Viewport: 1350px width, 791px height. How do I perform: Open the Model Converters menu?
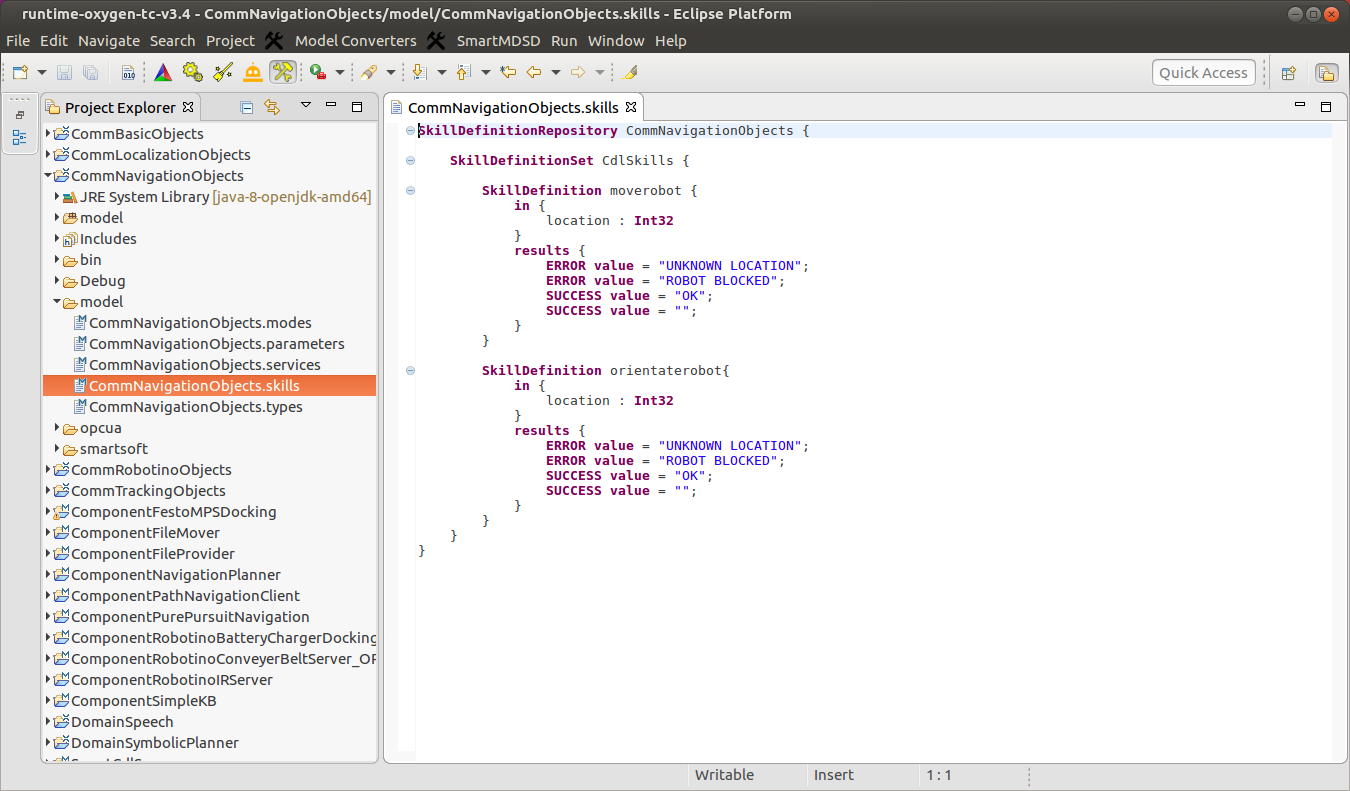point(355,41)
